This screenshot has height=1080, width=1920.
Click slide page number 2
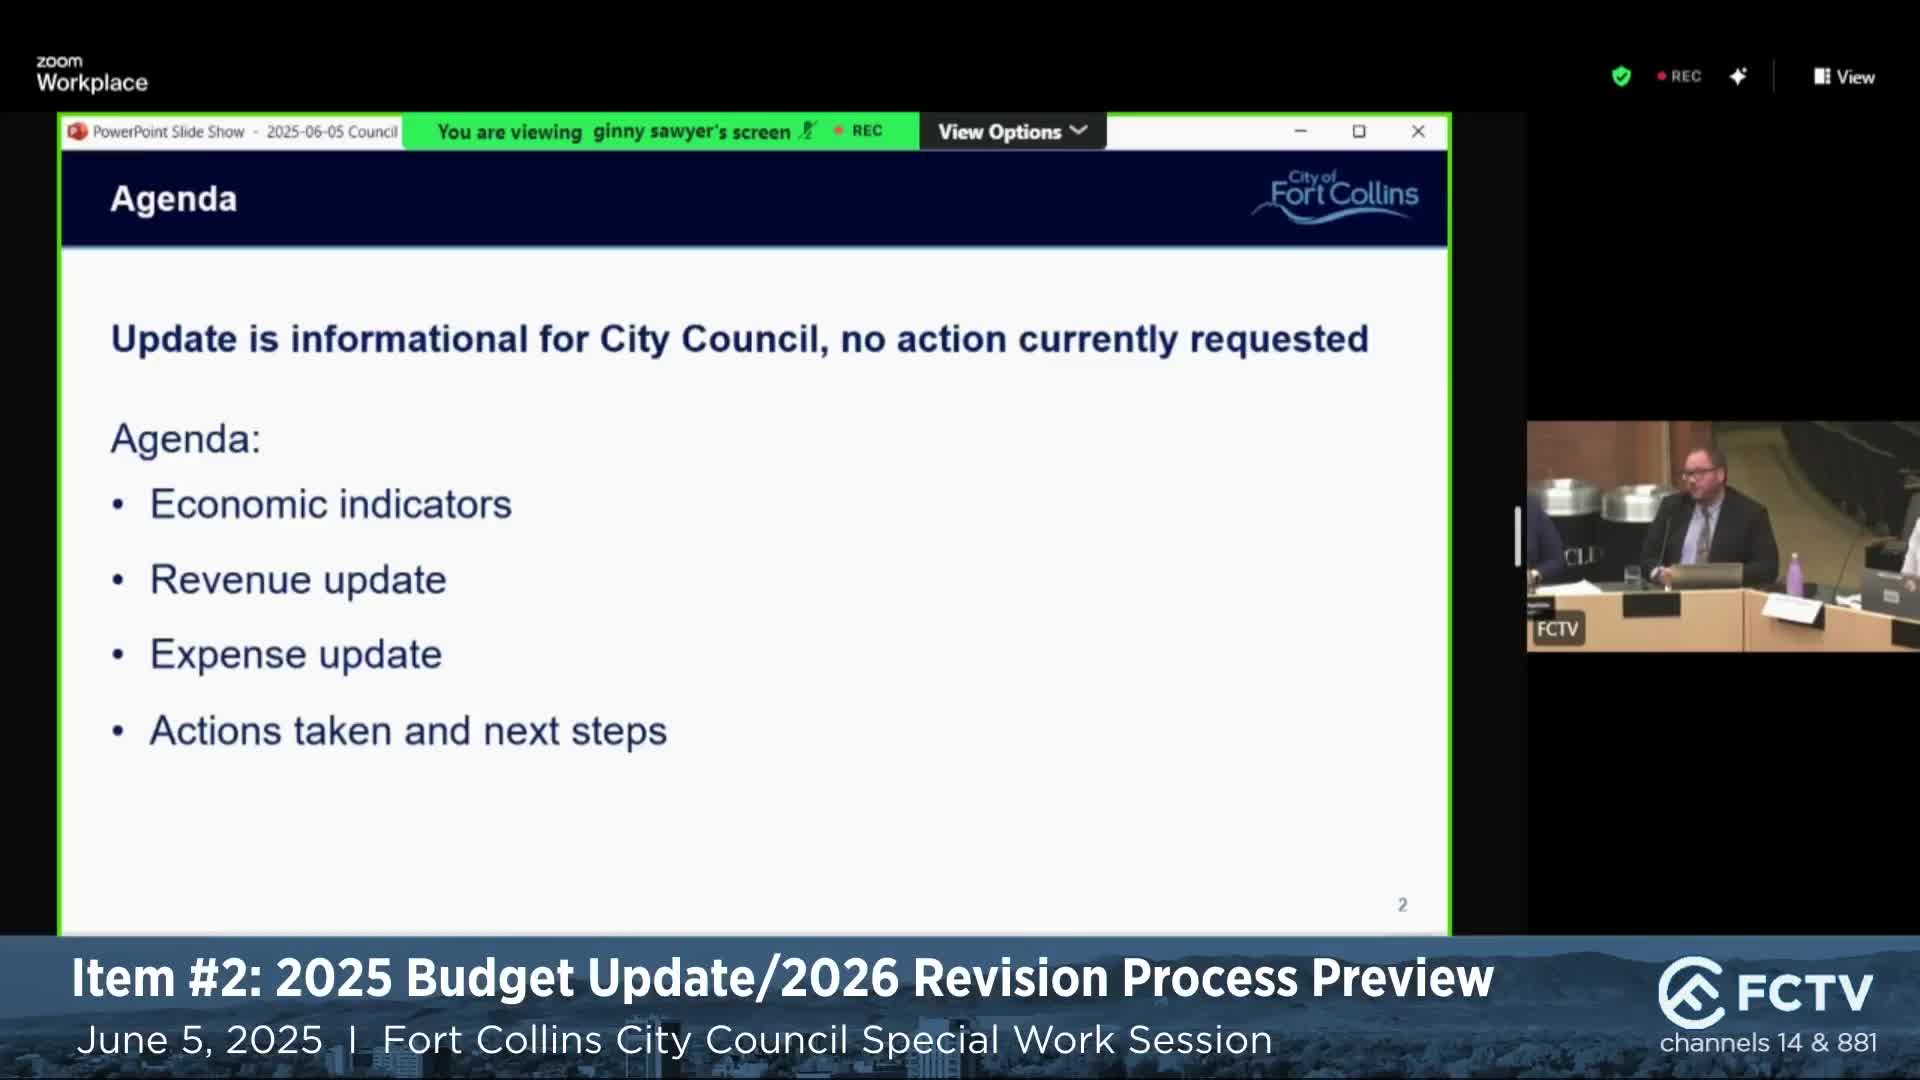coord(1402,904)
